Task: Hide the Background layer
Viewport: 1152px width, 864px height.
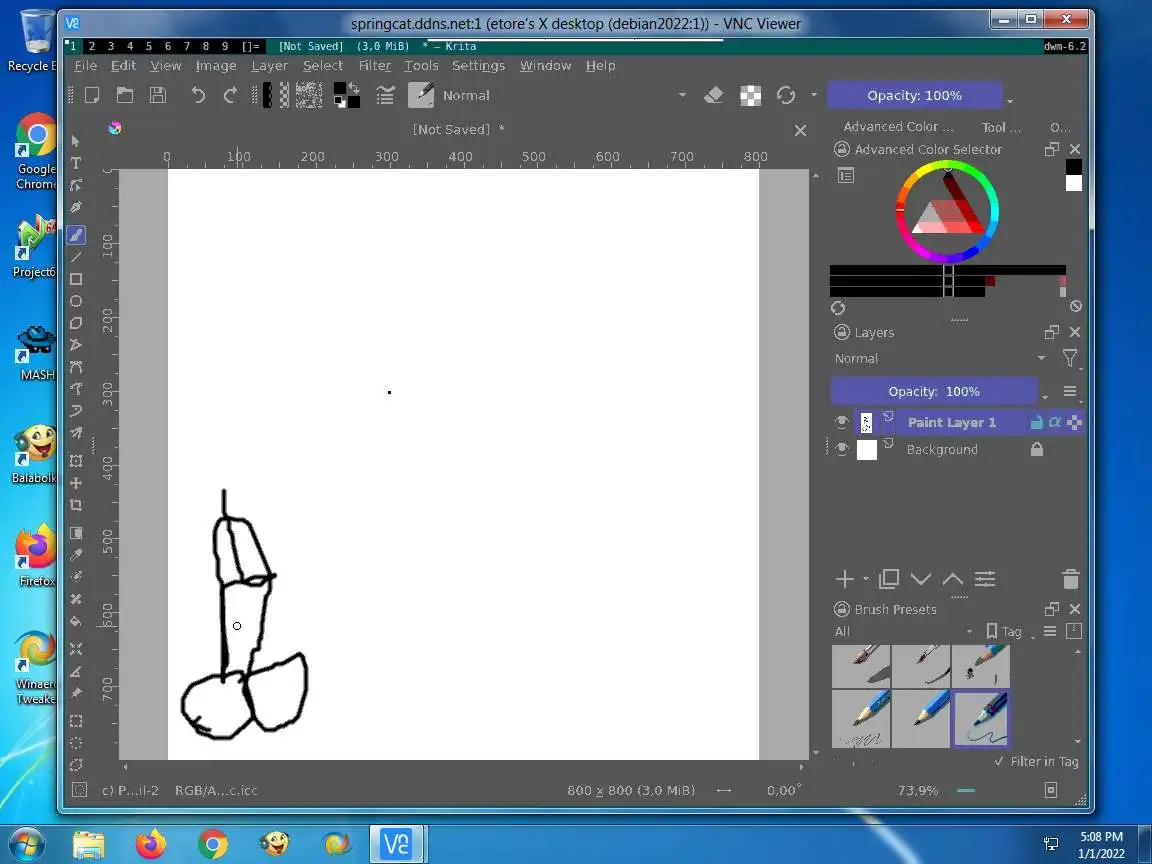Action: click(x=842, y=449)
